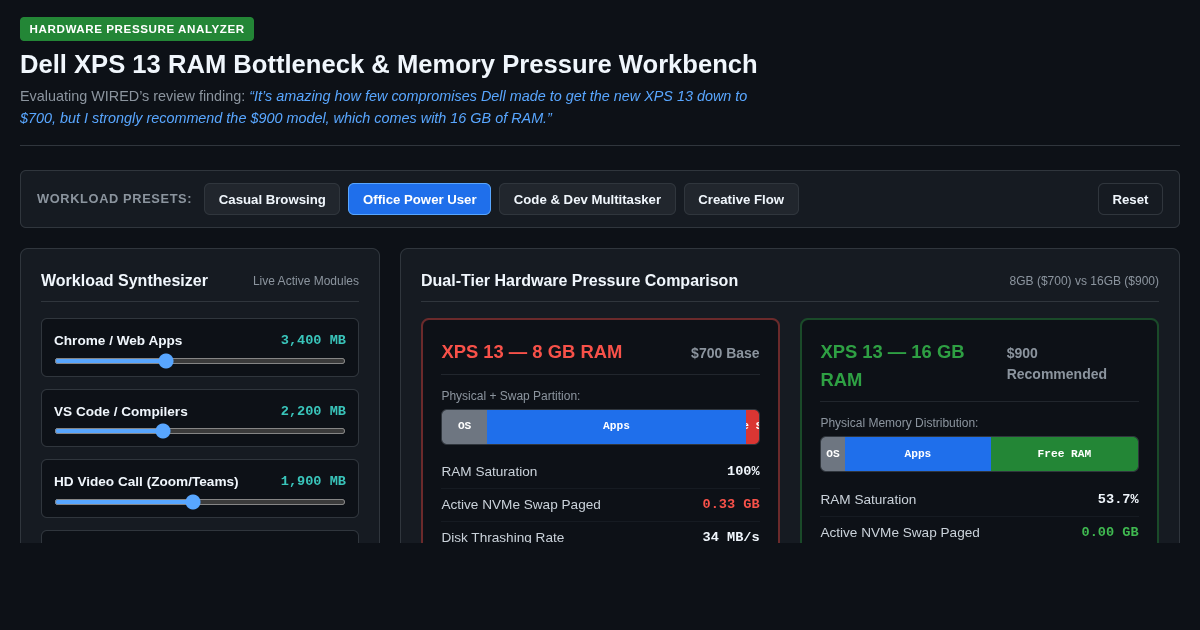Click the 0.00 GB swap paged value
The height and width of the screenshot is (630, 1200).
[x=1110, y=532]
